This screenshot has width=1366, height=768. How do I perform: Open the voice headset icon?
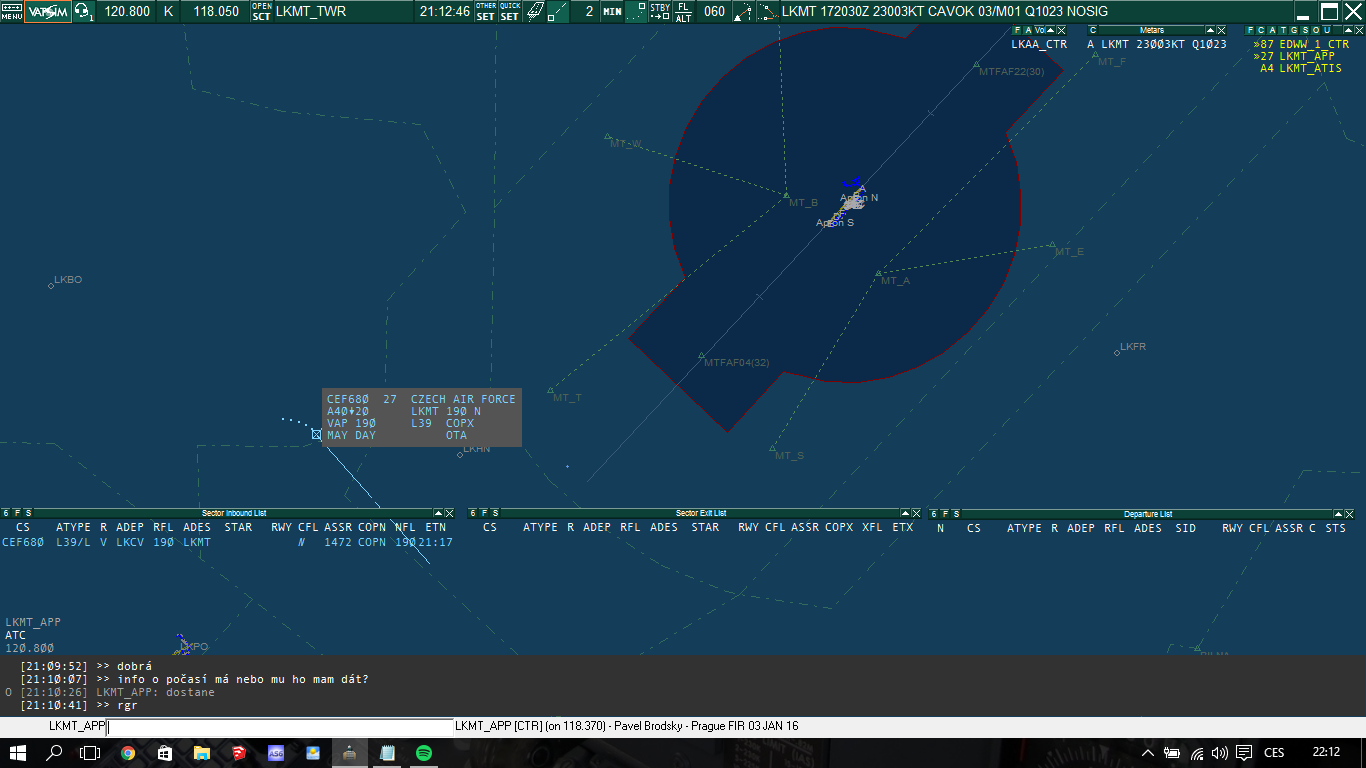[84, 12]
